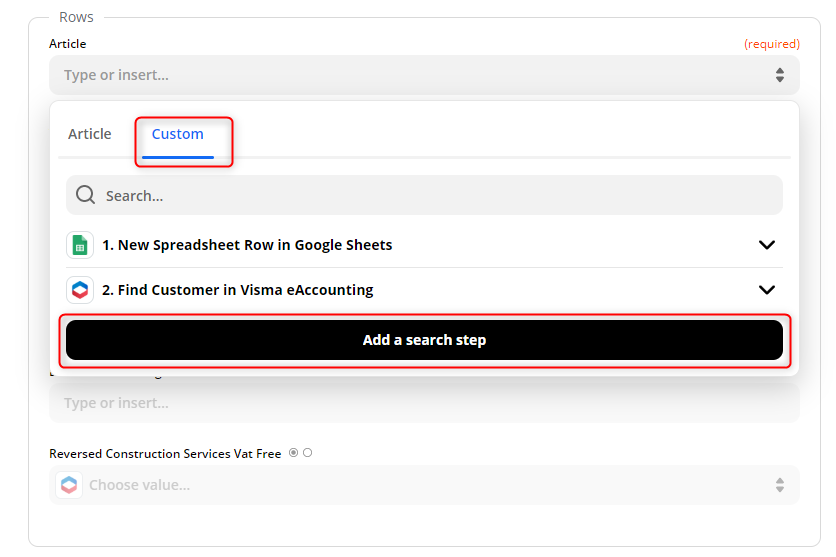Image resolution: width=836 pixels, height=557 pixels.
Task: Expand Find Customer in Visma eAccounting chevron
Action: pyautogui.click(x=767, y=290)
